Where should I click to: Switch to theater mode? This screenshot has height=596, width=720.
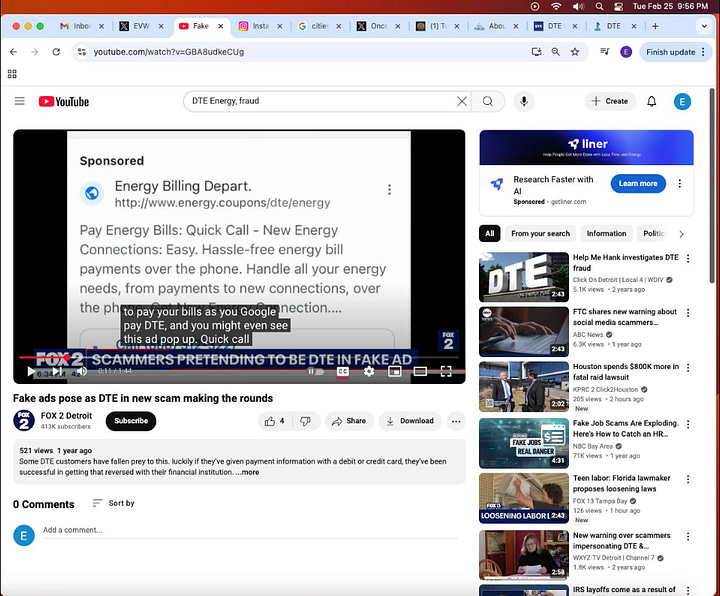pos(420,371)
